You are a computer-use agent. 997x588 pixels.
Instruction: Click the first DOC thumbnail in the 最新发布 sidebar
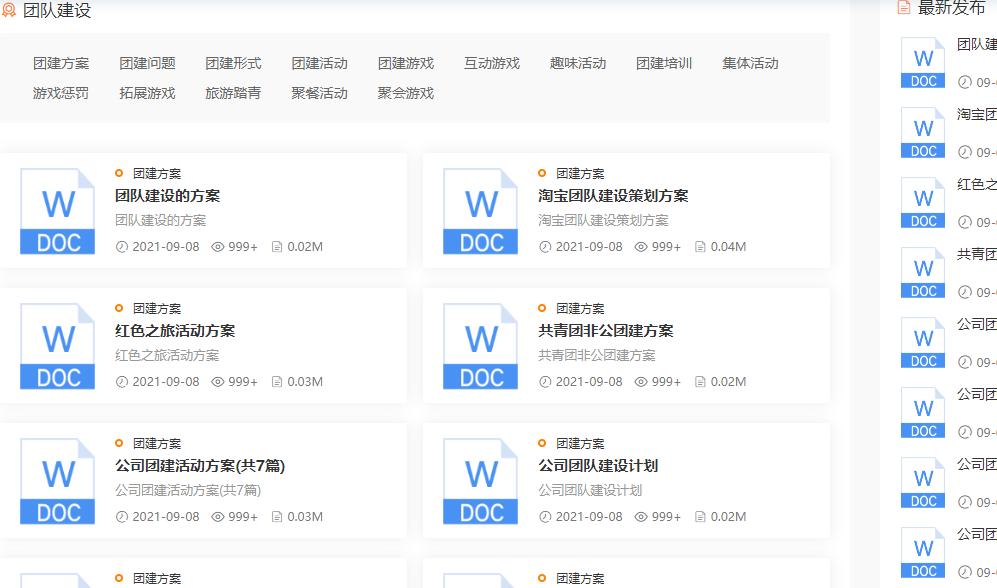click(x=921, y=62)
